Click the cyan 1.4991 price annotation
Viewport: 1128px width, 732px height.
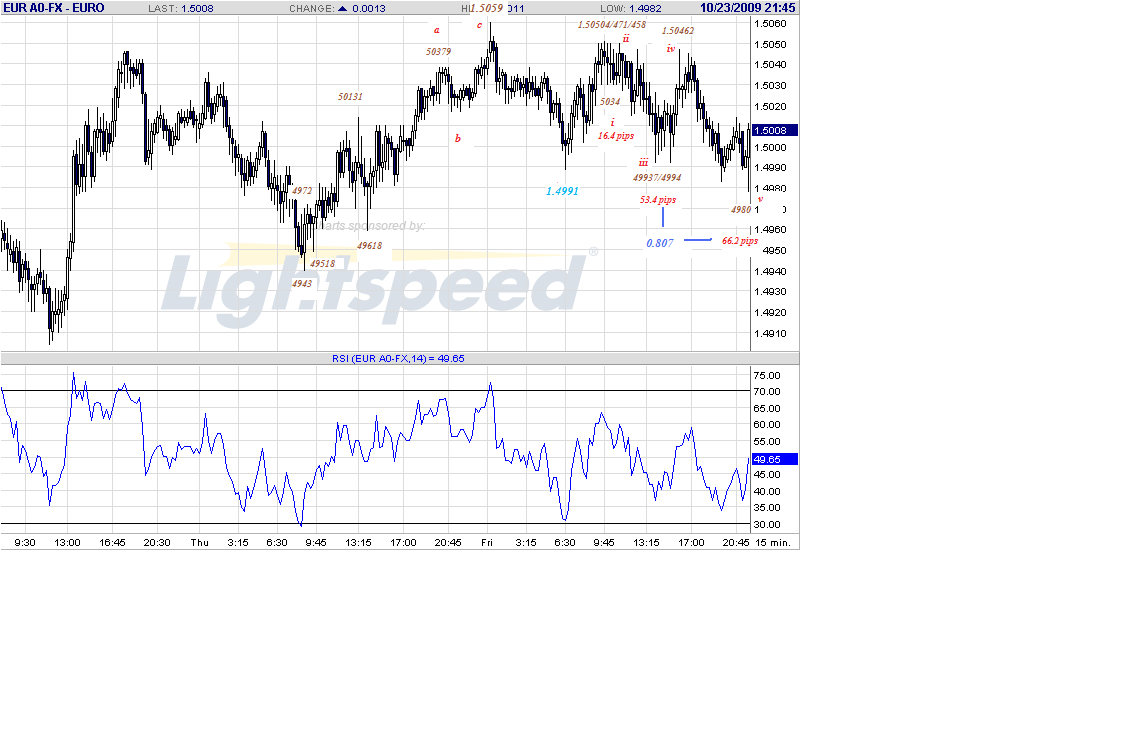pyautogui.click(x=562, y=191)
